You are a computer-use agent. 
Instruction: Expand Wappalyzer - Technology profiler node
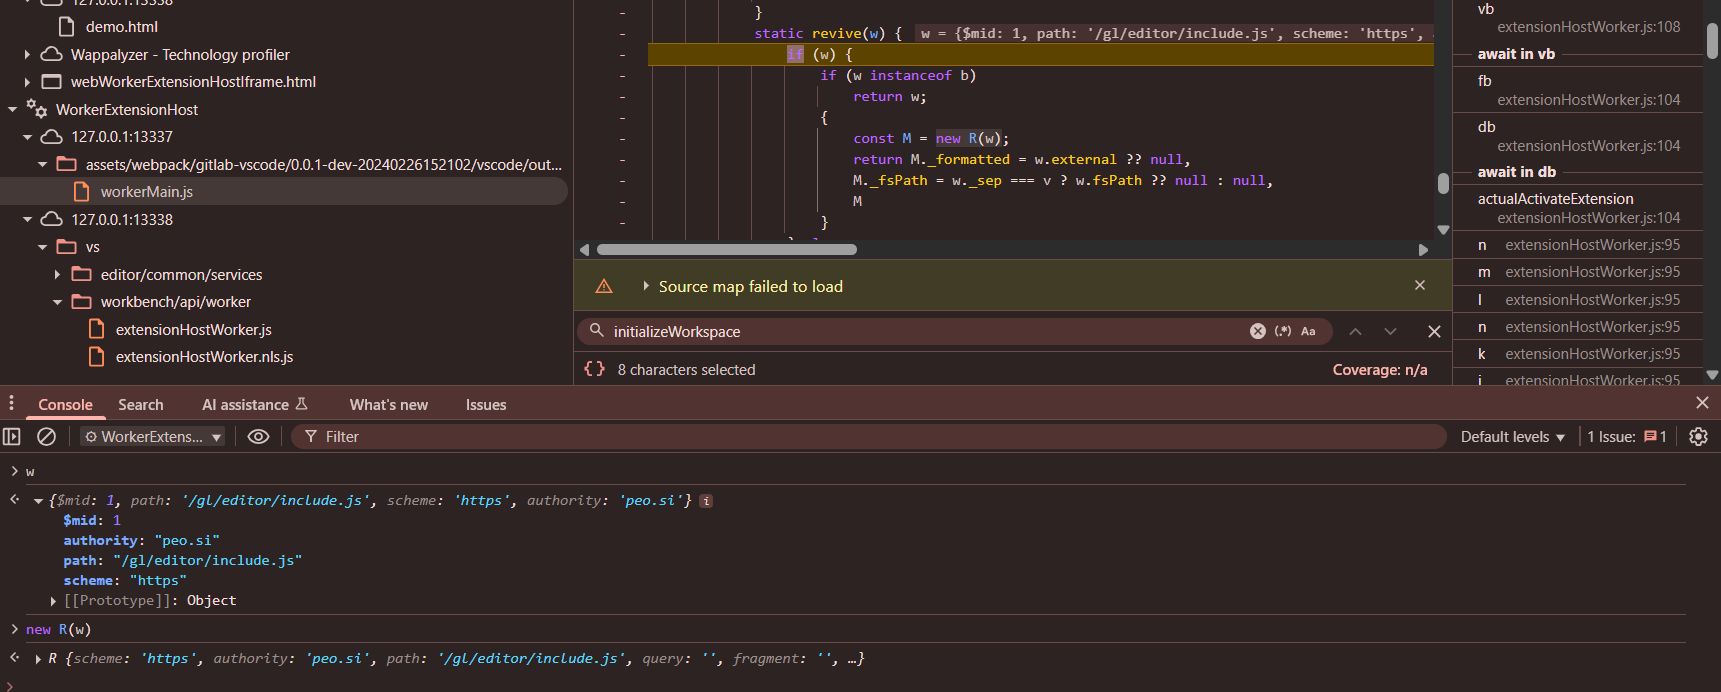pos(27,54)
